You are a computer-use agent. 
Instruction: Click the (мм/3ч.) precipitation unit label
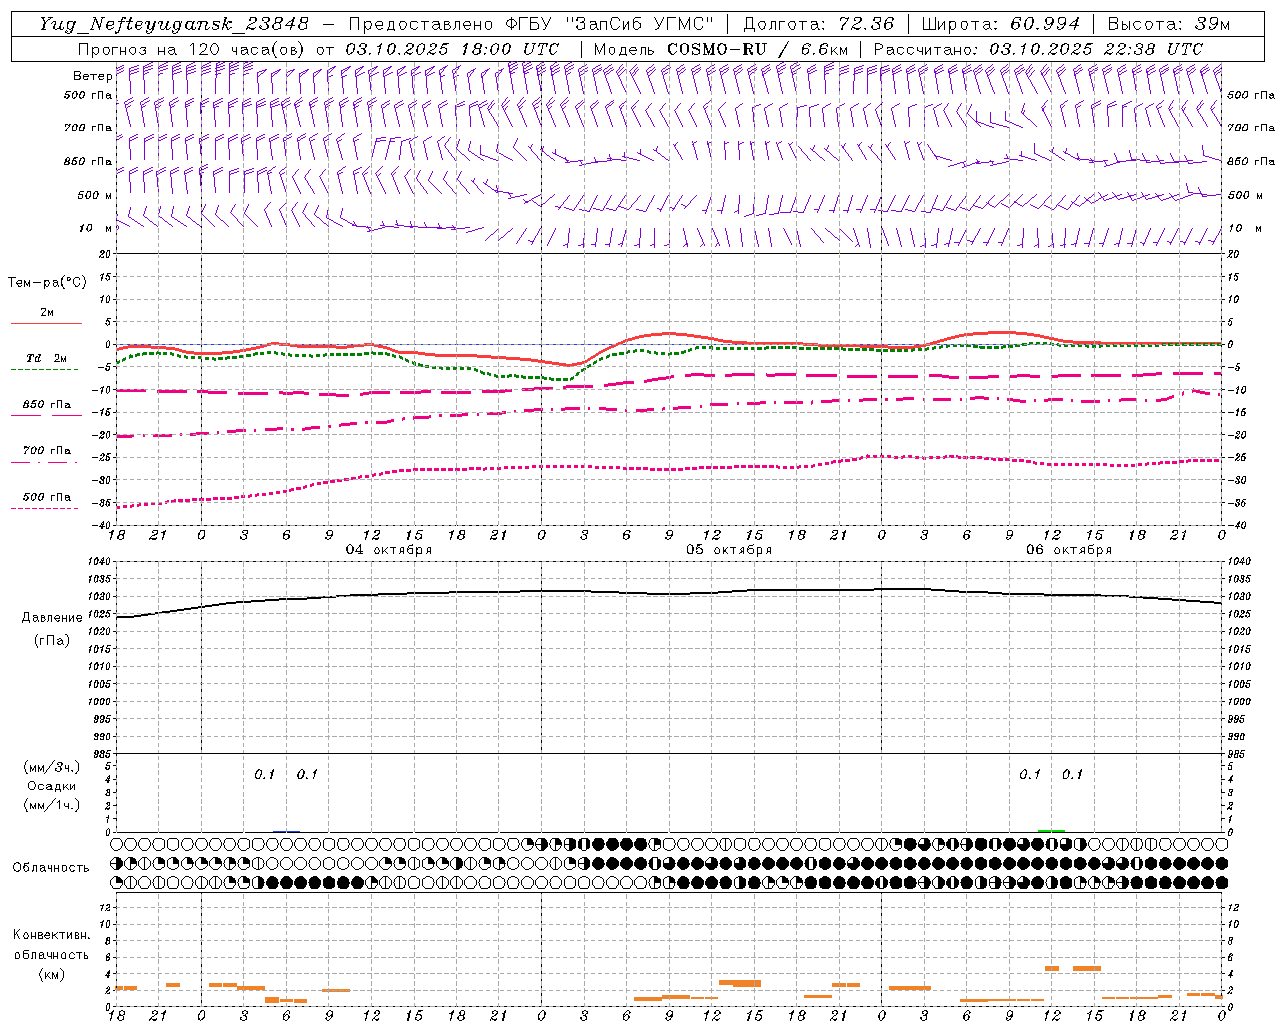click(x=52, y=767)
